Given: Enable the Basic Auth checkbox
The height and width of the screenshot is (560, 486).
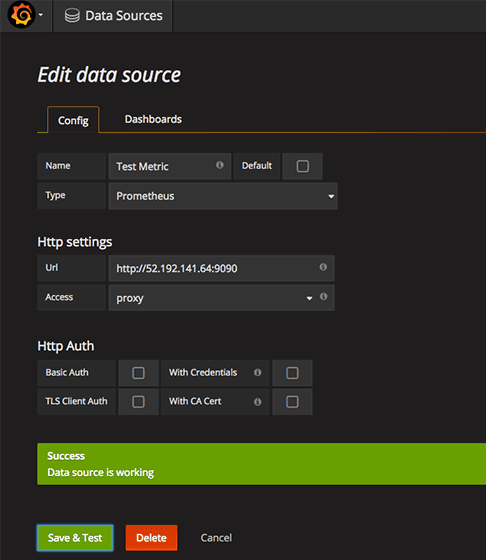Looking at the screenshot, I should tap(139, 373).
